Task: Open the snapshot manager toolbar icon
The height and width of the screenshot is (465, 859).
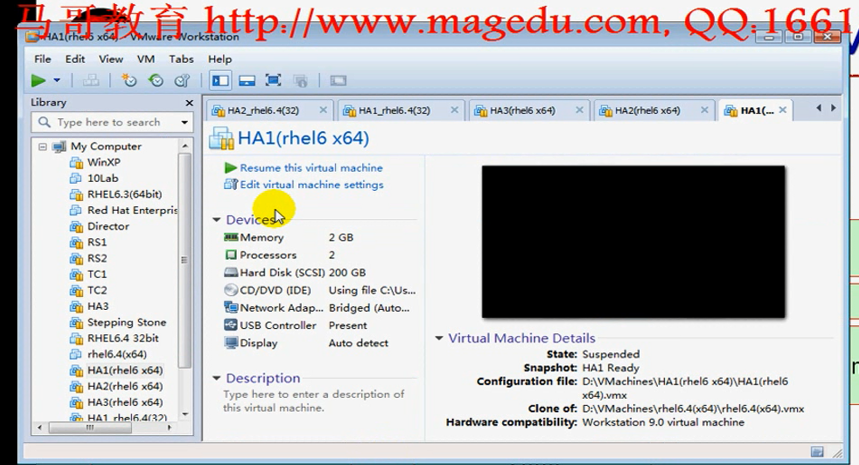Action: 182,81
